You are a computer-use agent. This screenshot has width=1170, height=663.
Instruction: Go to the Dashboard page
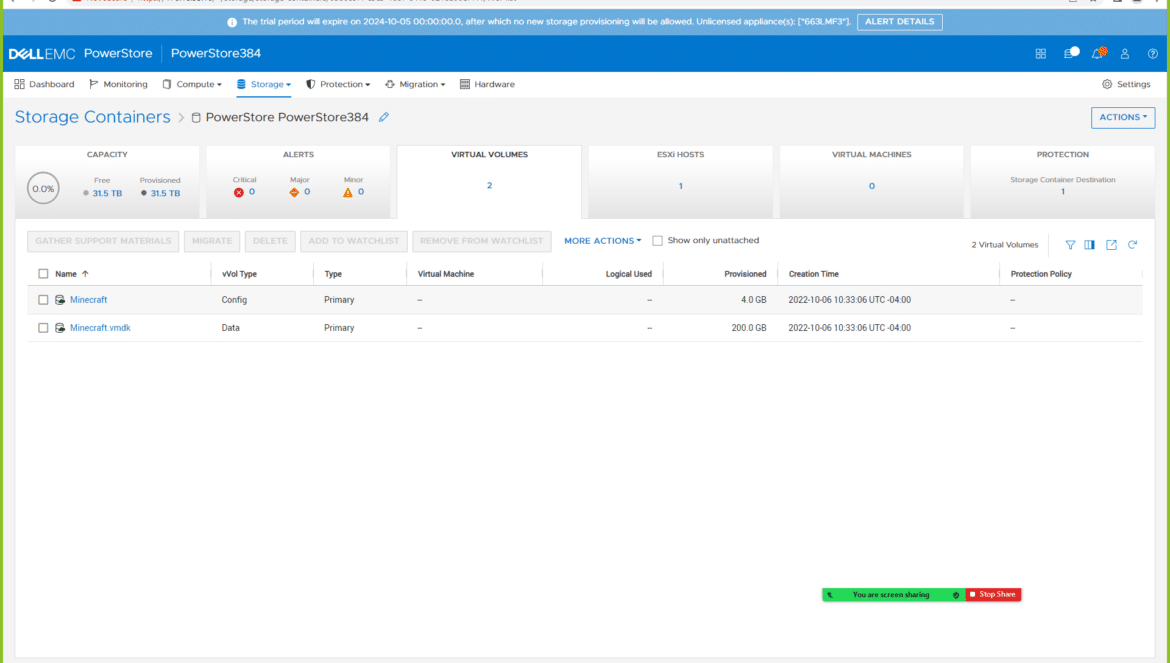click(x=44, y=84)
